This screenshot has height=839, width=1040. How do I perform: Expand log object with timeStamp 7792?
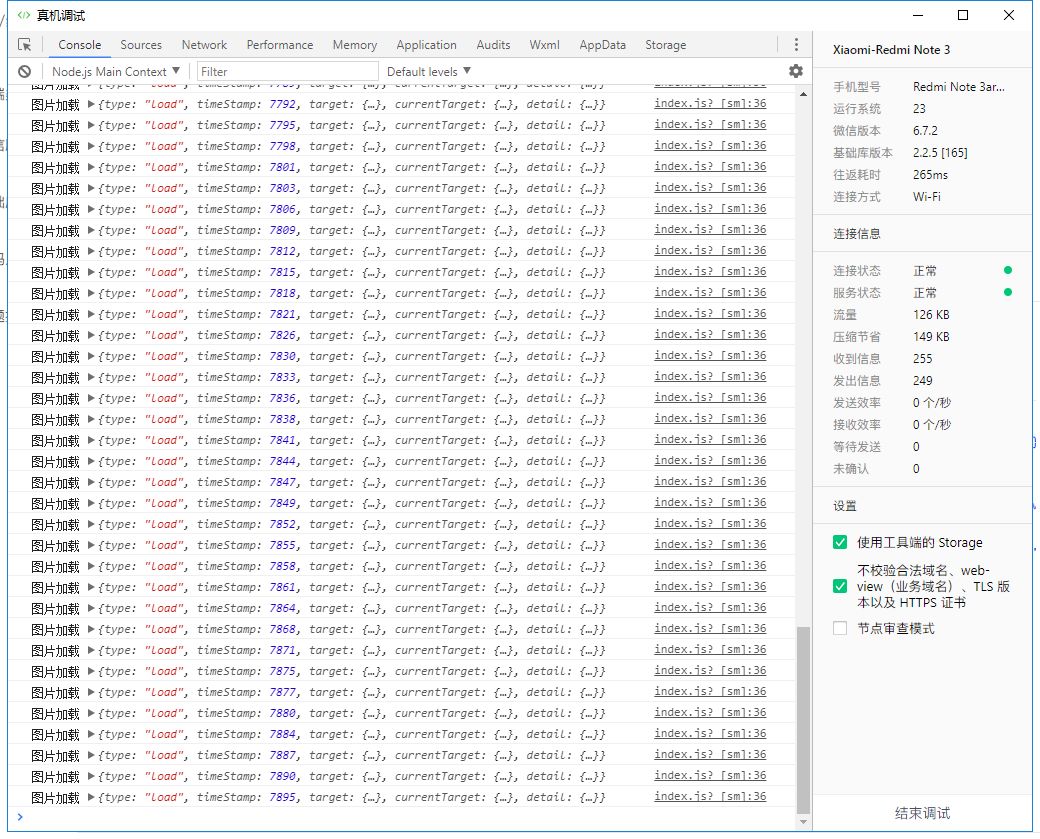(91, 104)
